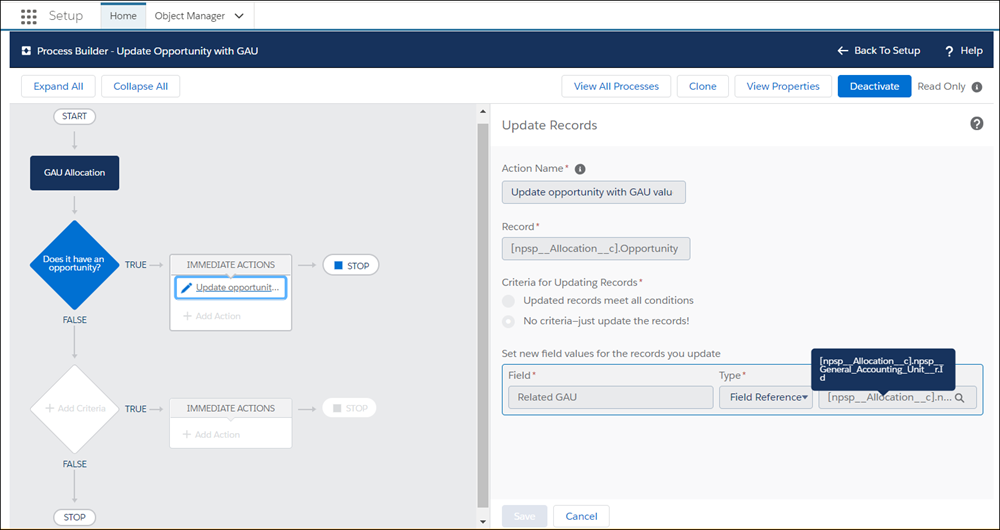Expand the Object Manager tab chevron
The height and width of the screenshot is (530, 1000).
tap(239, 16)
